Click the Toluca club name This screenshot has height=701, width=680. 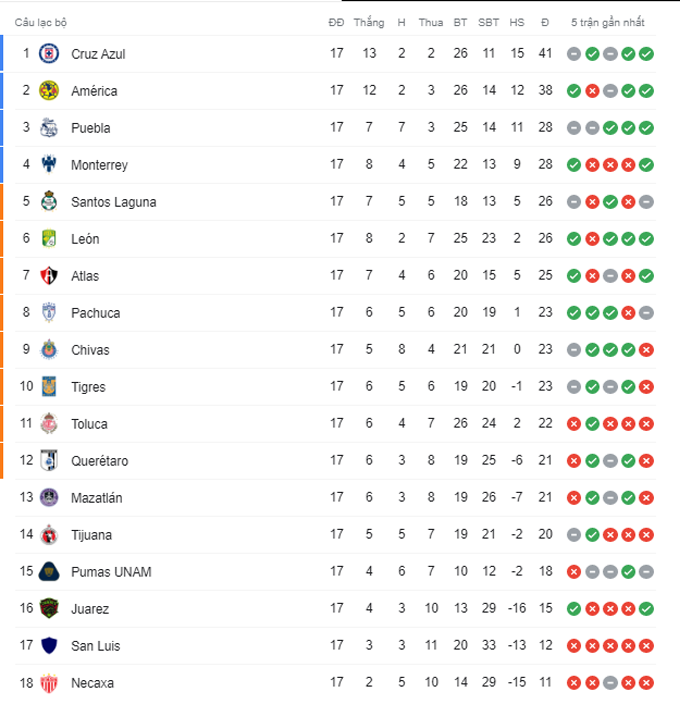(x=89, y=424)
